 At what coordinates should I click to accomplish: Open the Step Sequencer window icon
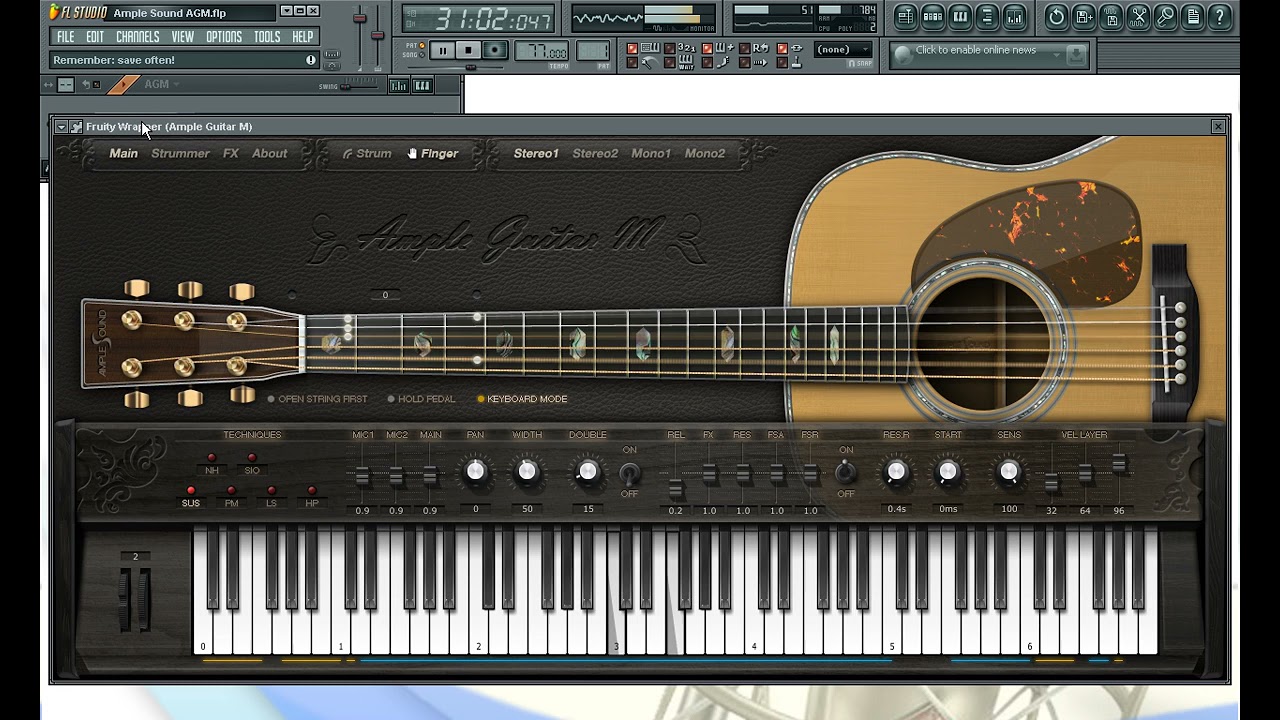[x=933, y=16]
